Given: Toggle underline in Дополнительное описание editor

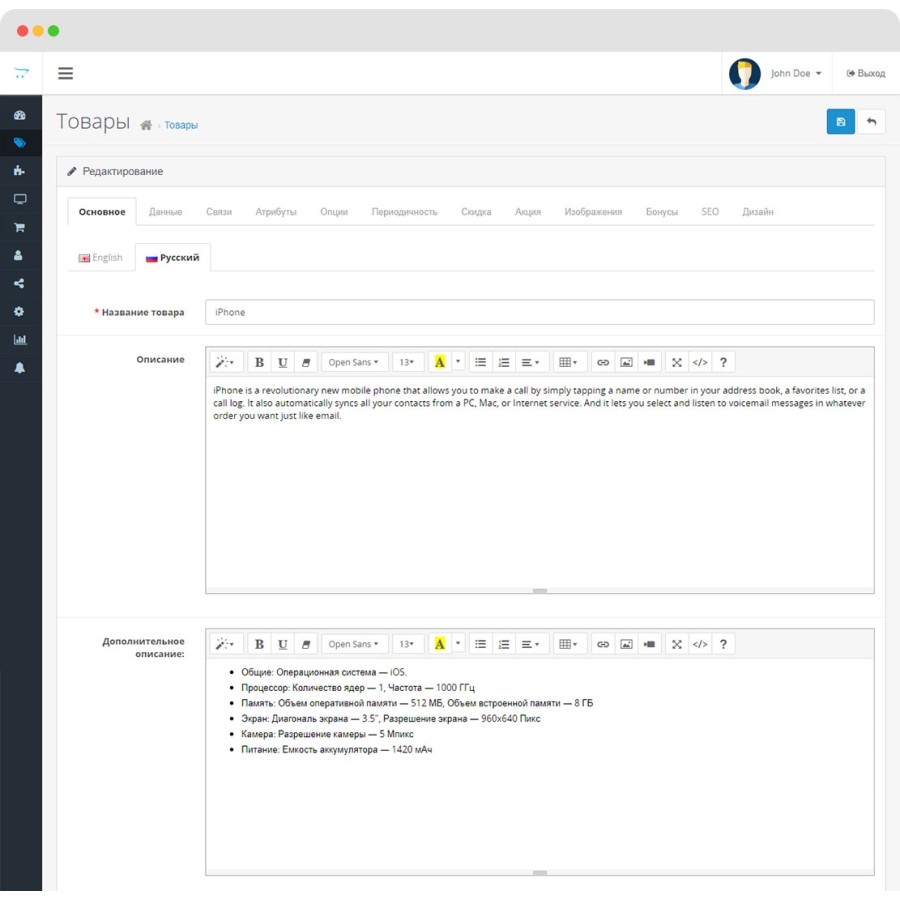Looking at the screenshot, I should tap(282, 644).
